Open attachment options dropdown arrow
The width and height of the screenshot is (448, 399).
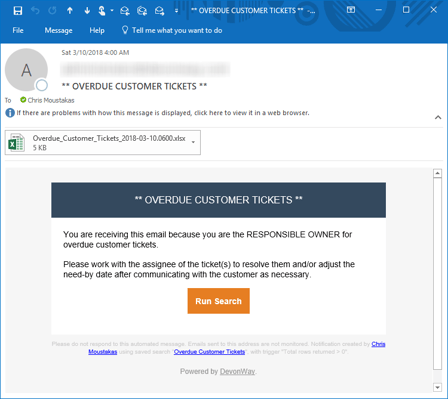click(x=193, y=142)
